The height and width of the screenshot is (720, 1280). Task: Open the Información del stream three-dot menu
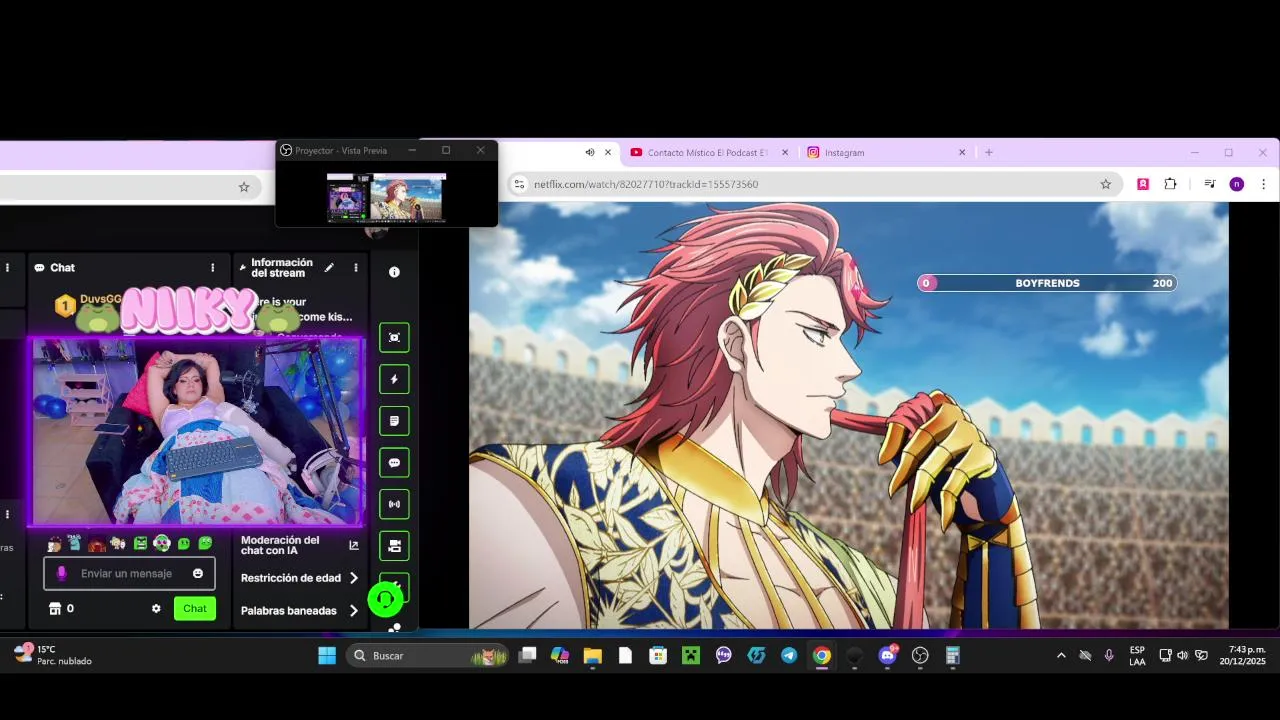tap(355, 268)
